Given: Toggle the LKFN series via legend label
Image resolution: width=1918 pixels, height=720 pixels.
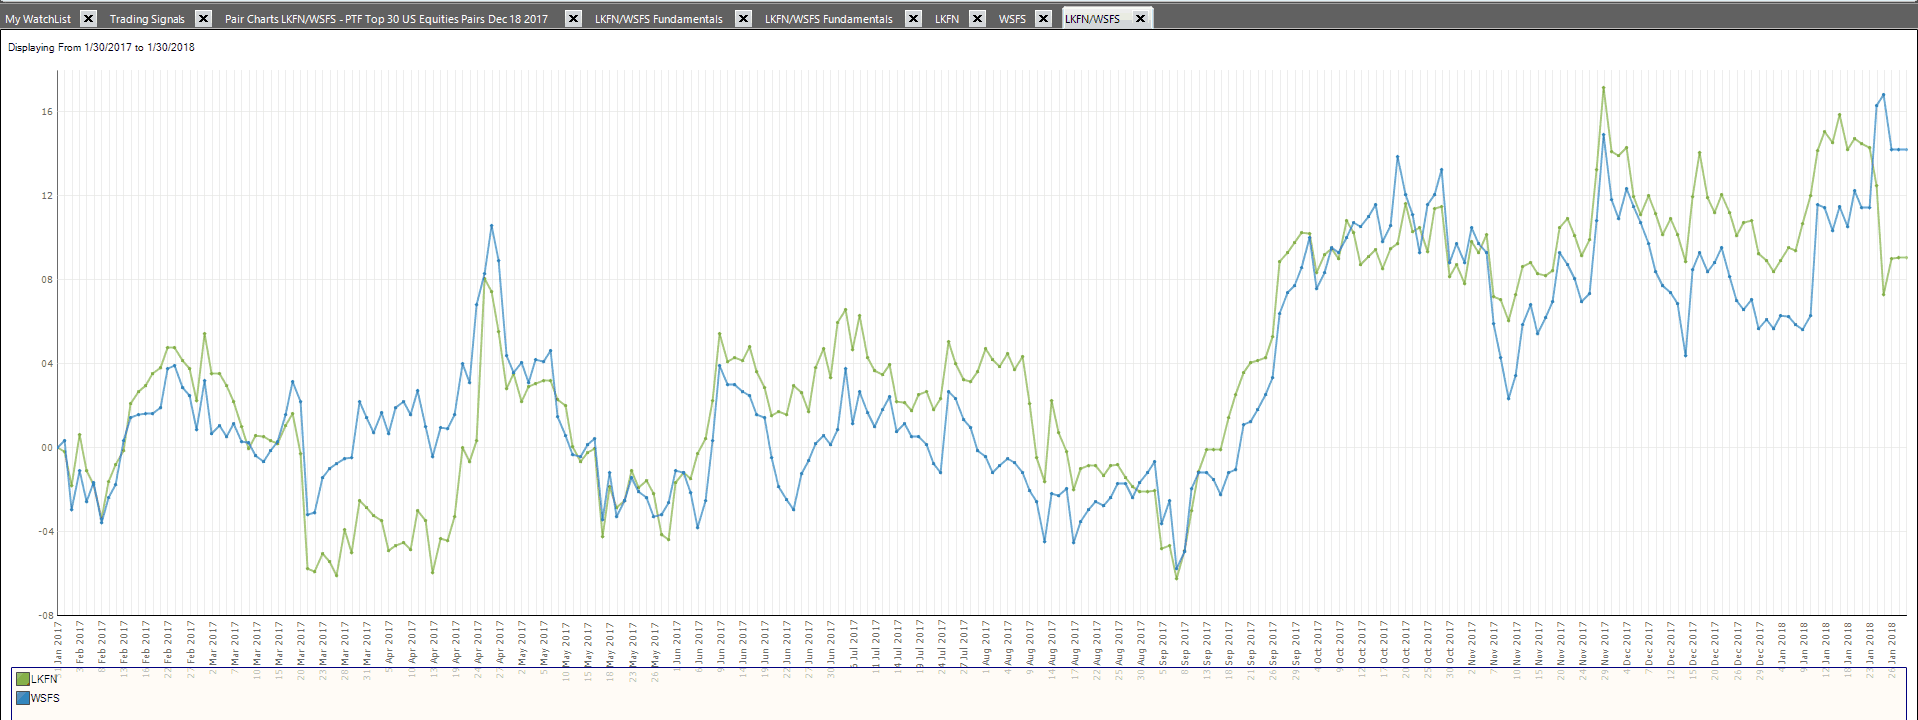Looking at the screenshot, I should click(45, 679).
